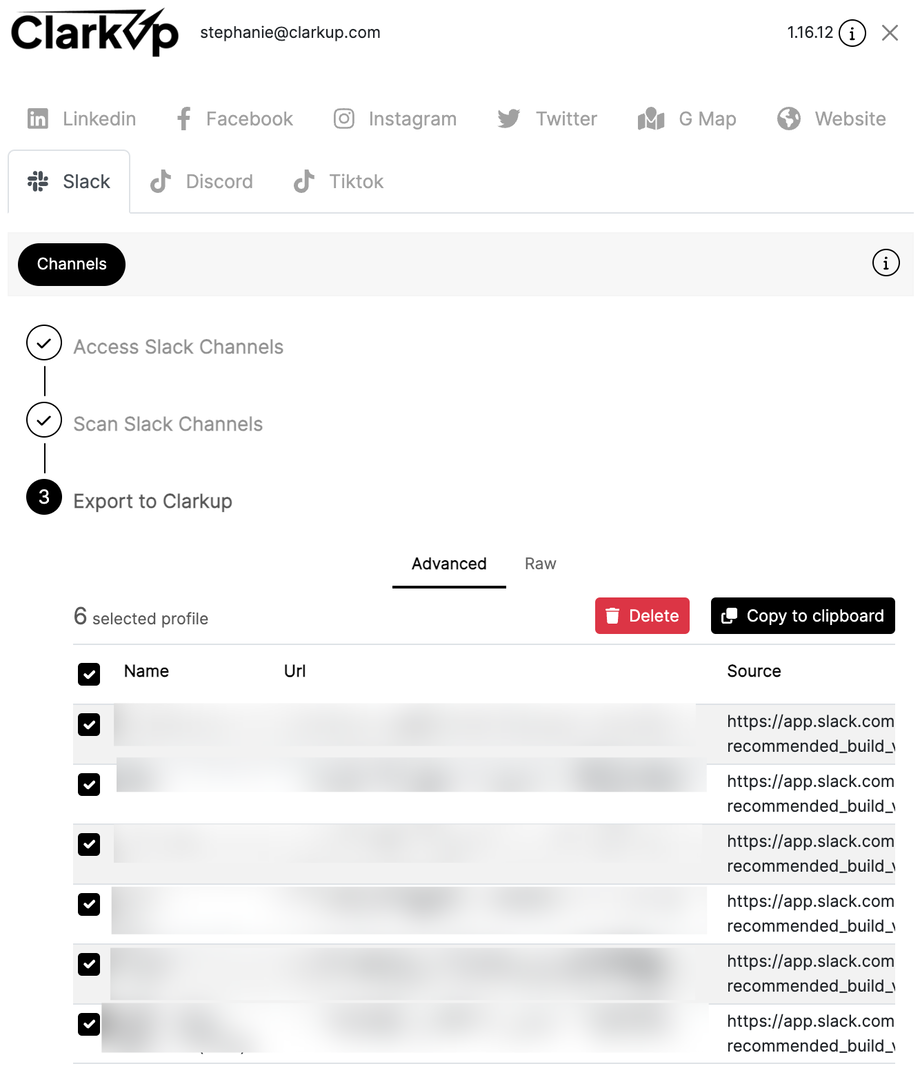
Task: Click the Discord tab icon
Action: click(160, 182)
